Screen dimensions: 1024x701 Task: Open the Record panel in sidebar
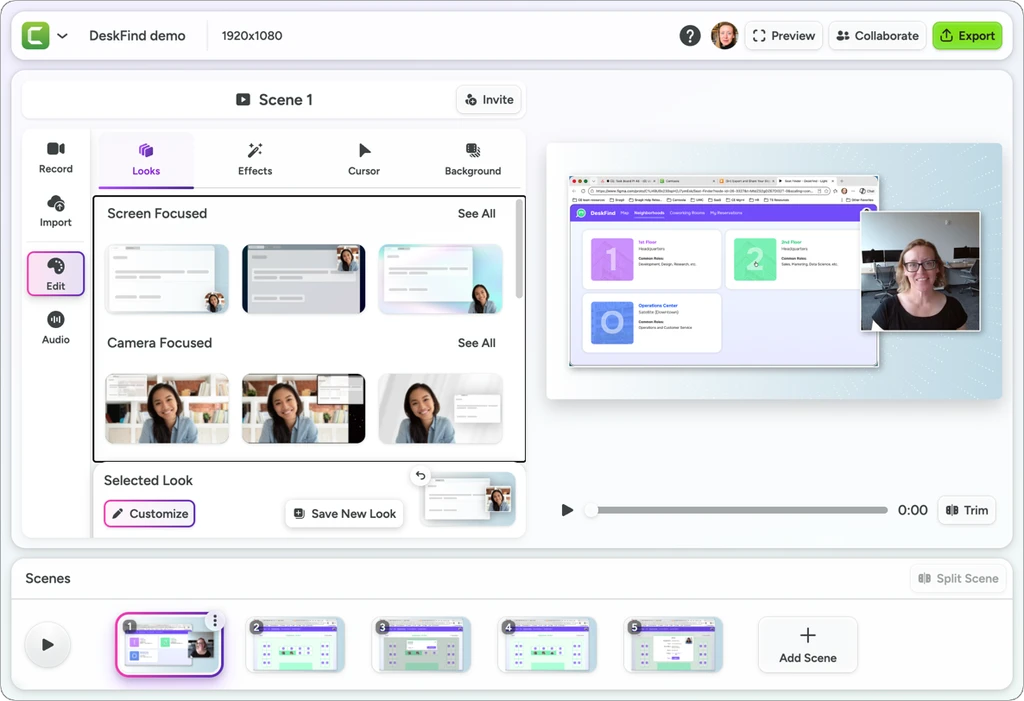pos(56,157)
